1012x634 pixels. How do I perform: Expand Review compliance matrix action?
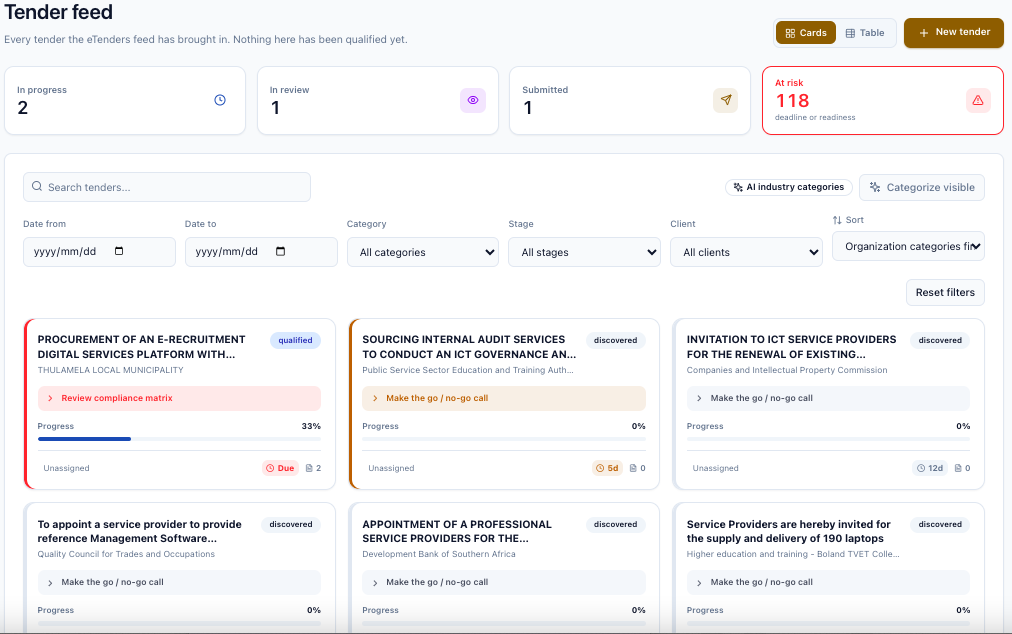point(179,398)
